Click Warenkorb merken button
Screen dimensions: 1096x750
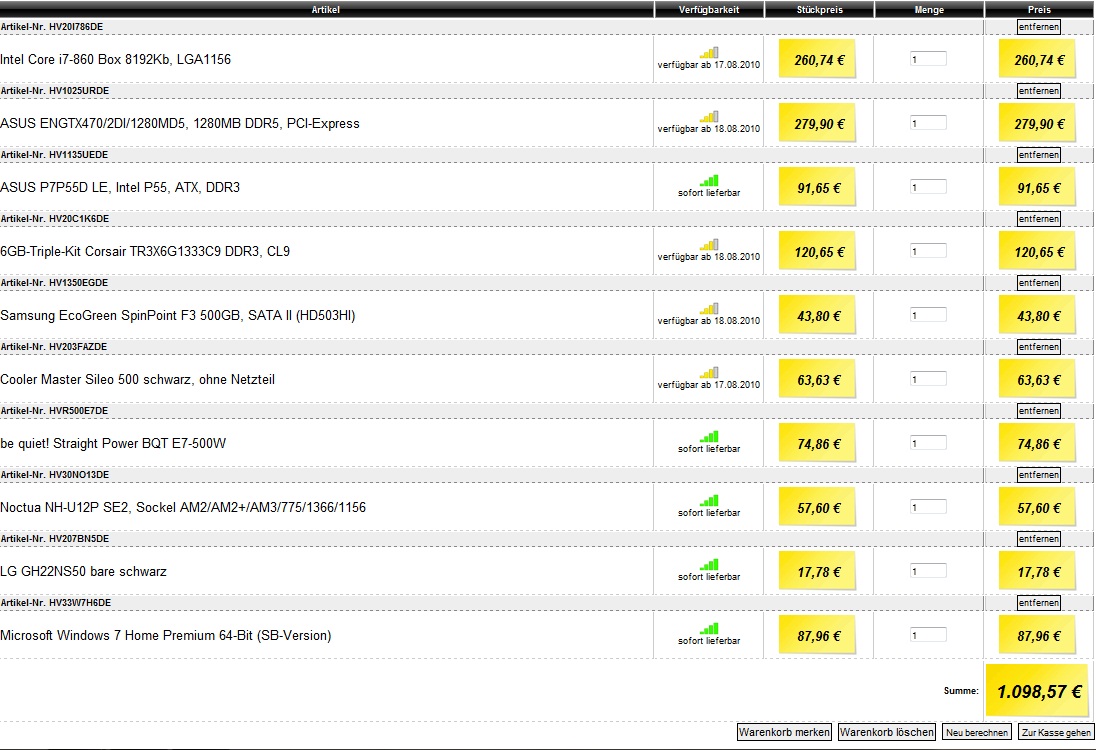tap(784, 732)
